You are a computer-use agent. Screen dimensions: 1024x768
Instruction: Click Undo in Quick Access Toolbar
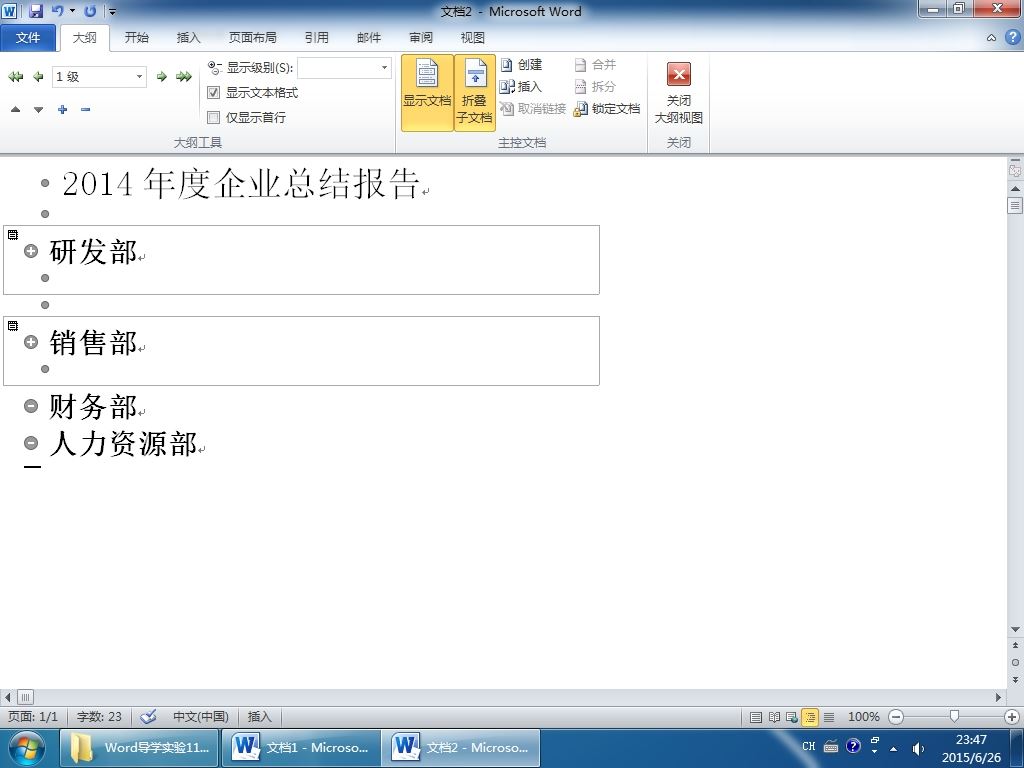57,11
